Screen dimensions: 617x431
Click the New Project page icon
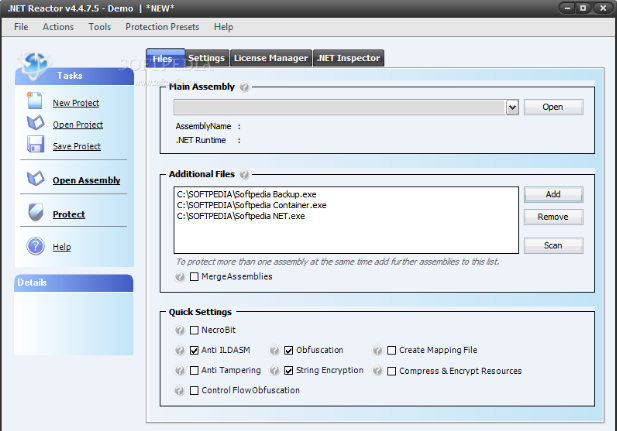pyautogui.click(x=35, y=100)
